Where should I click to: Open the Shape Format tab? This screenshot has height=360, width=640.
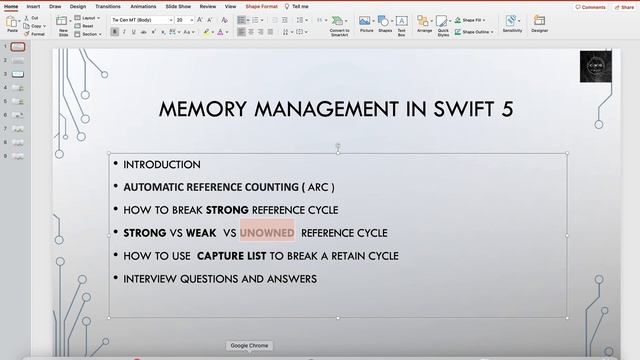(261, 7)
